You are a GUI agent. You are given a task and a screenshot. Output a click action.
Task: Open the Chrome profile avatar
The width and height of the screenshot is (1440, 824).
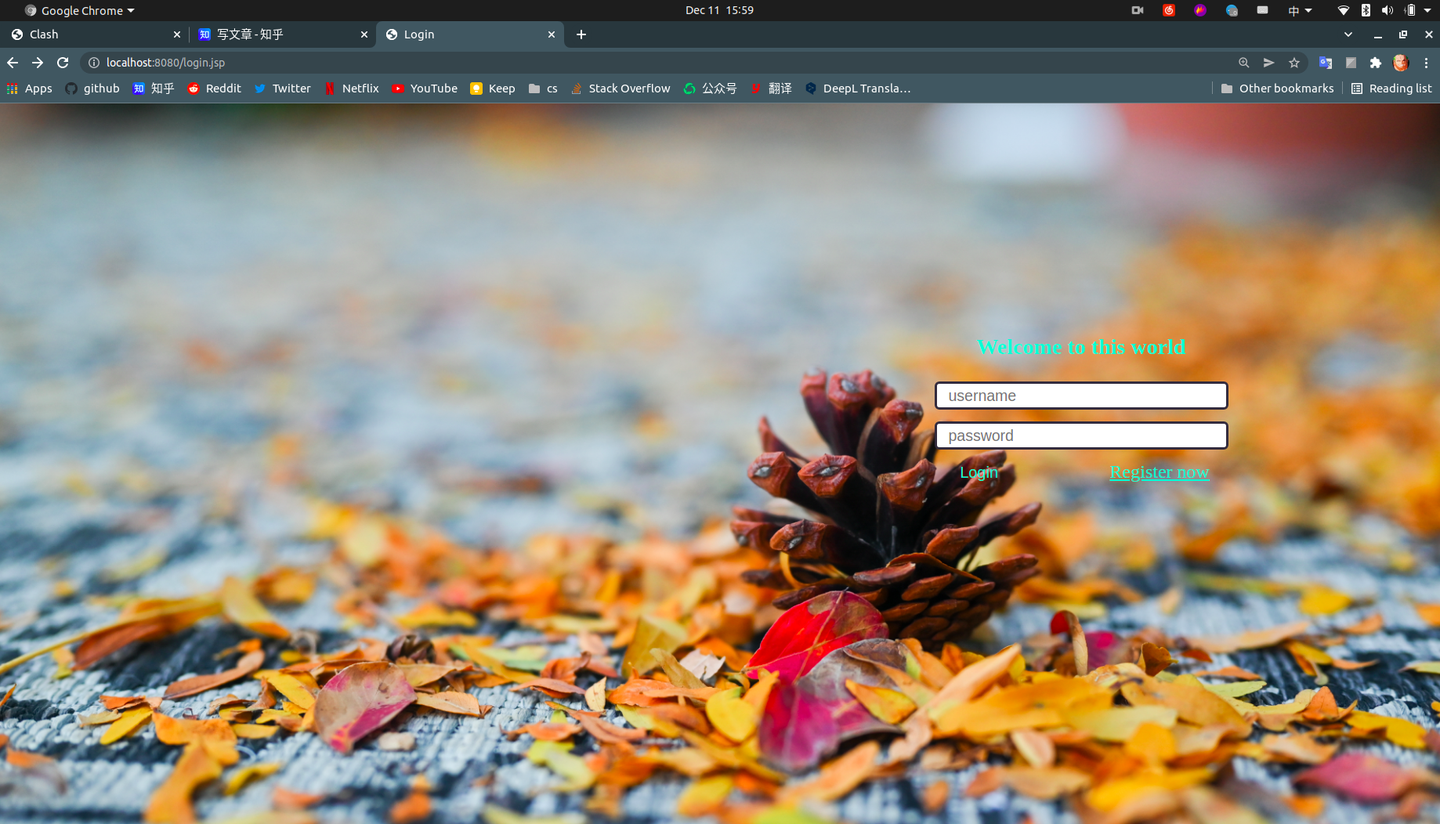coord(1401,62)
